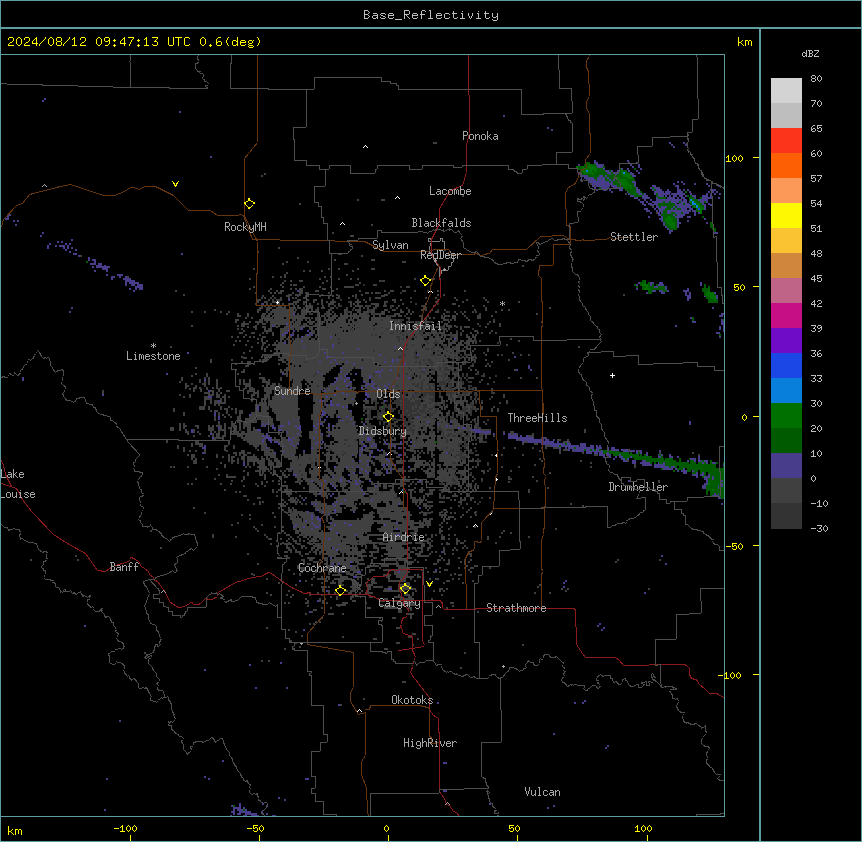
Task: Click the Strathmore label
Action: 516,608
